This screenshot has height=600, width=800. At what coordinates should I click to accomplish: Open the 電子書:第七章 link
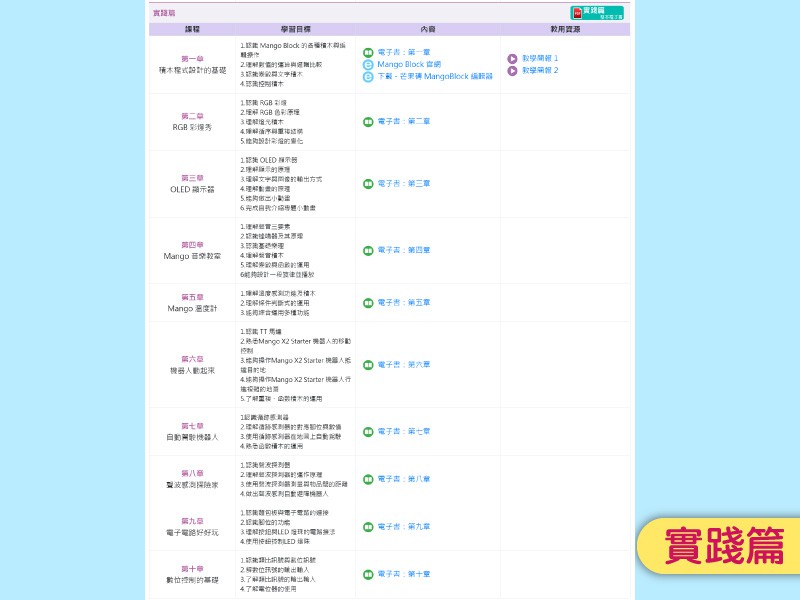pos(404,432)
